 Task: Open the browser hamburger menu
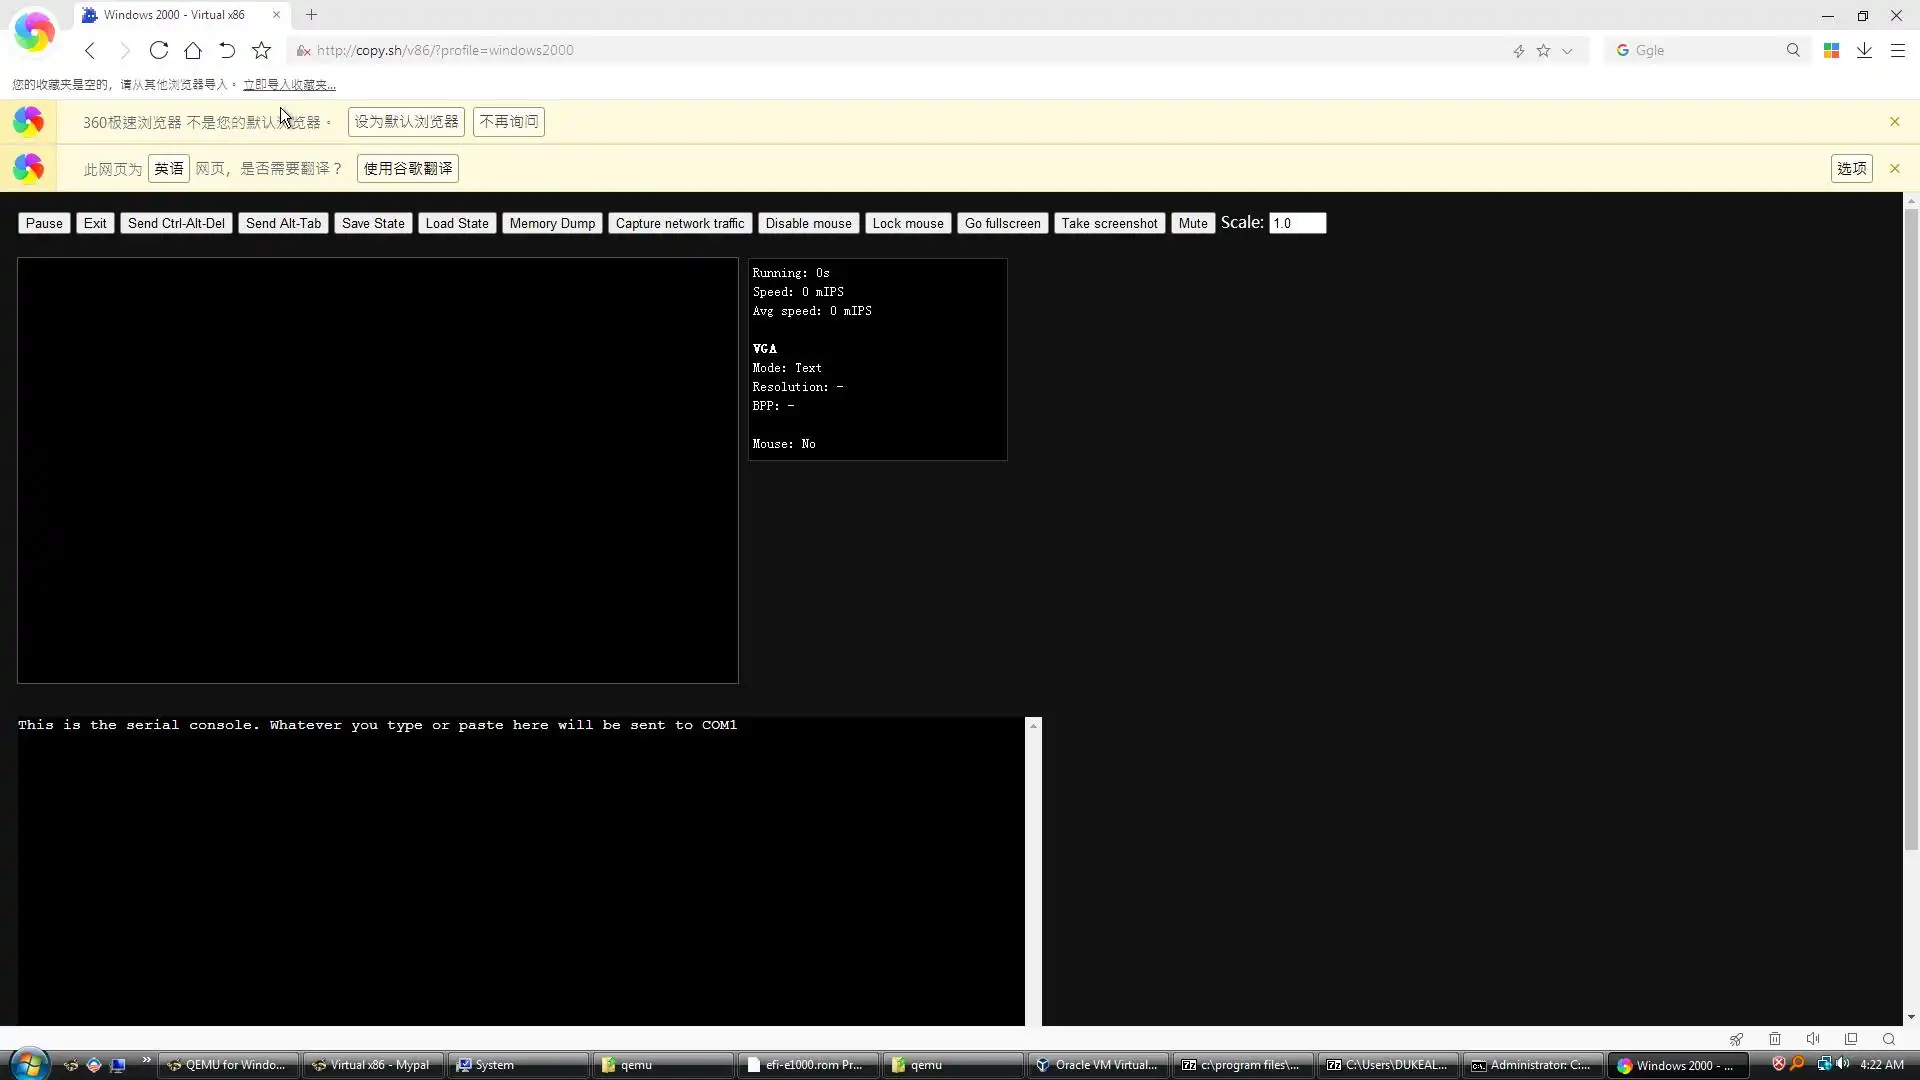[1897, 50]
